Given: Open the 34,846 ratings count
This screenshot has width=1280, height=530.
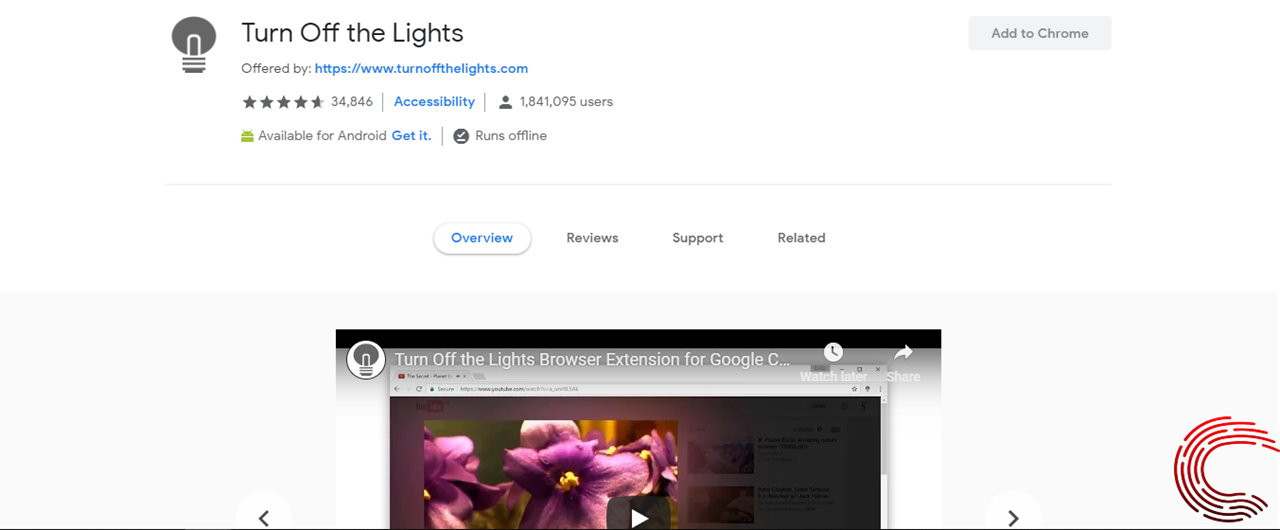Looking at the screenshot, I should click(352, 102).
